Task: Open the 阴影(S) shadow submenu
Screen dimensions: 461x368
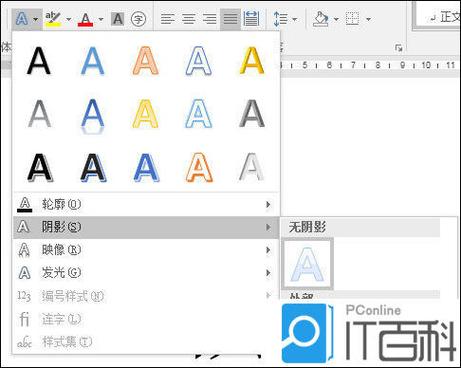Action: 146,227
